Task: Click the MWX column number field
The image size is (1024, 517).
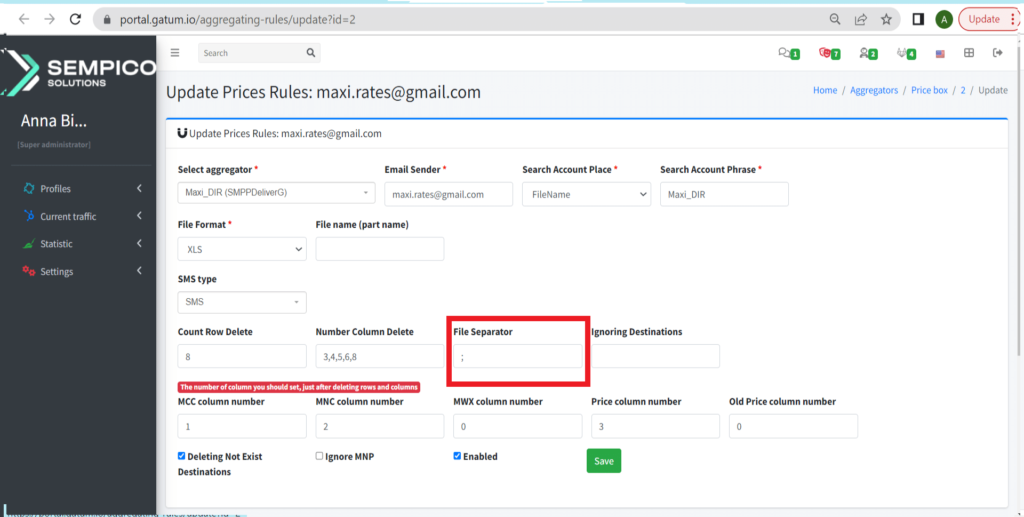Action: 518,426
